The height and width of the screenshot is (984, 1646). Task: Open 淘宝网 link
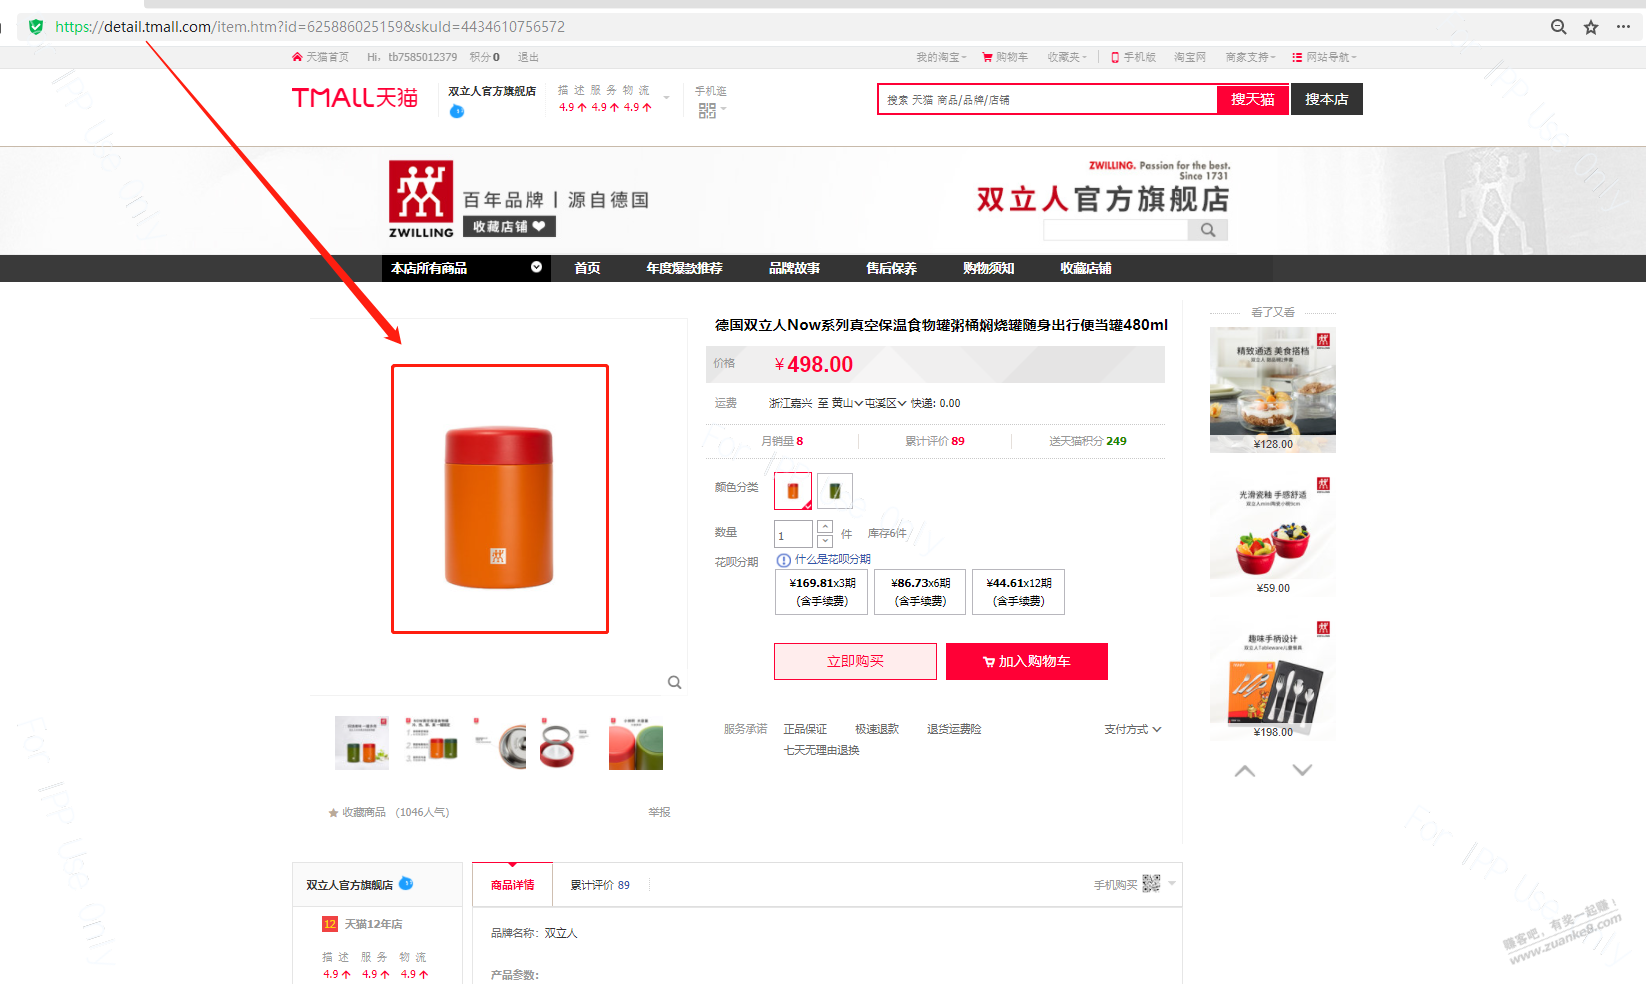(1190, 57)
